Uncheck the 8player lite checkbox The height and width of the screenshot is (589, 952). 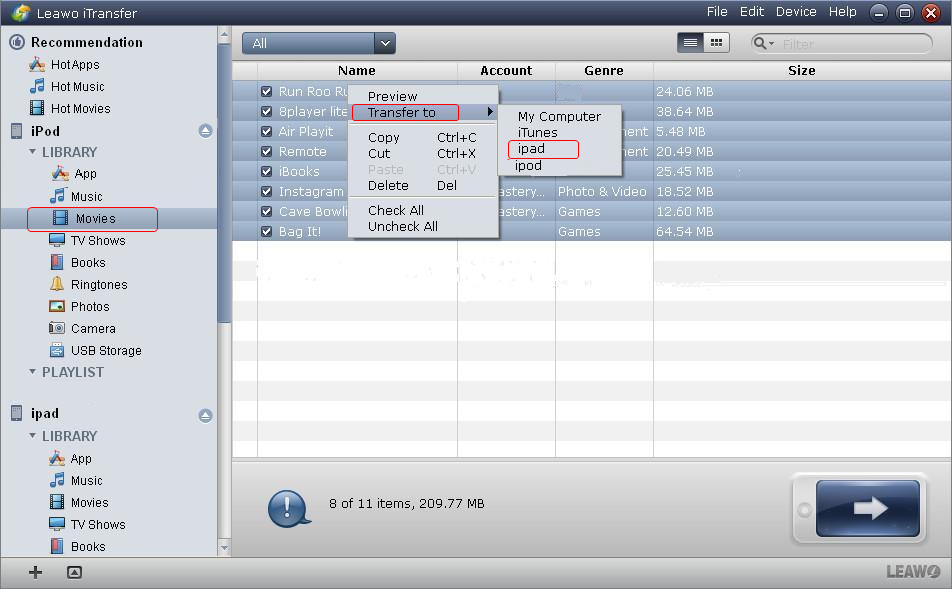point(266,111)
